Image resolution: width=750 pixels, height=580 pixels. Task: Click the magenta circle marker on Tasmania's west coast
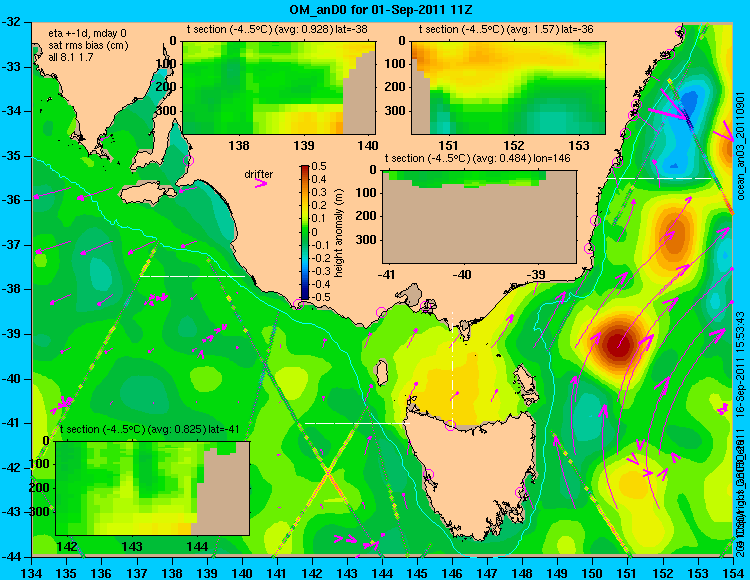pos(428,474)
